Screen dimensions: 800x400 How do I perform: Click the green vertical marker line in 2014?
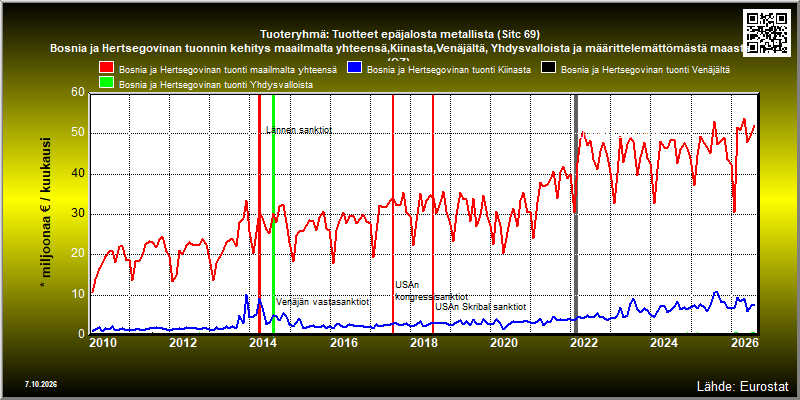[x=273, y=214]
